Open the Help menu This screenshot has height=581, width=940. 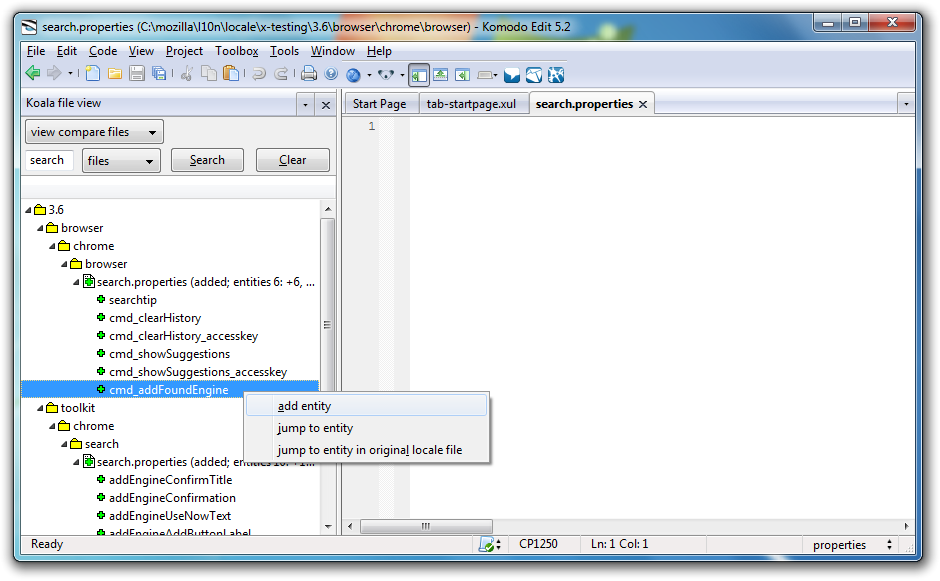click(x=379, y=51)
